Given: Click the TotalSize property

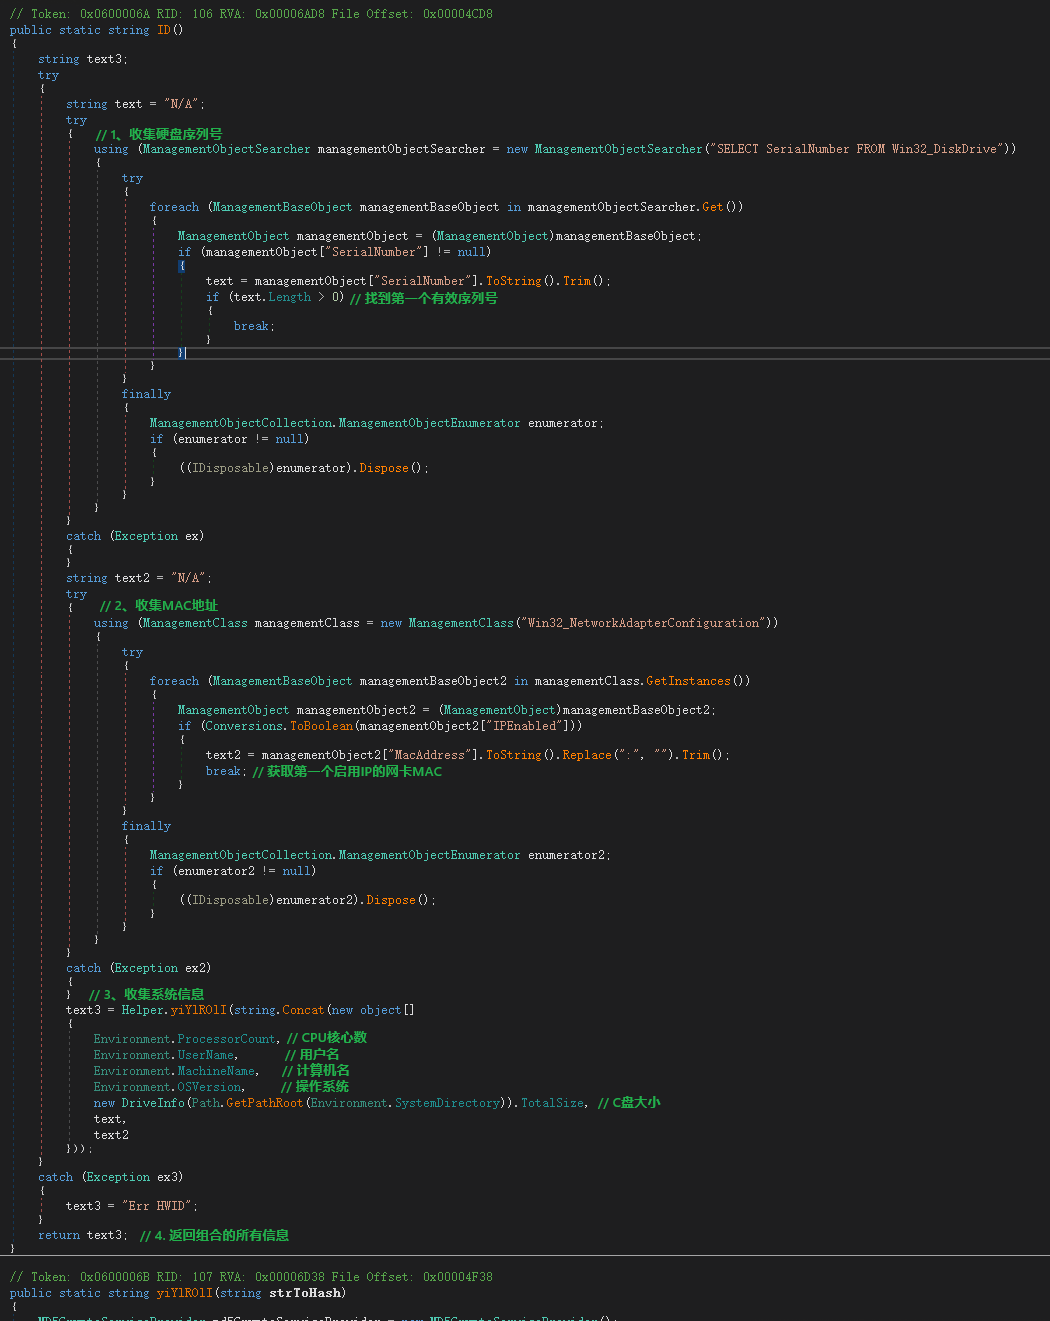Looking at the screenshot, I should [552, 1103].
